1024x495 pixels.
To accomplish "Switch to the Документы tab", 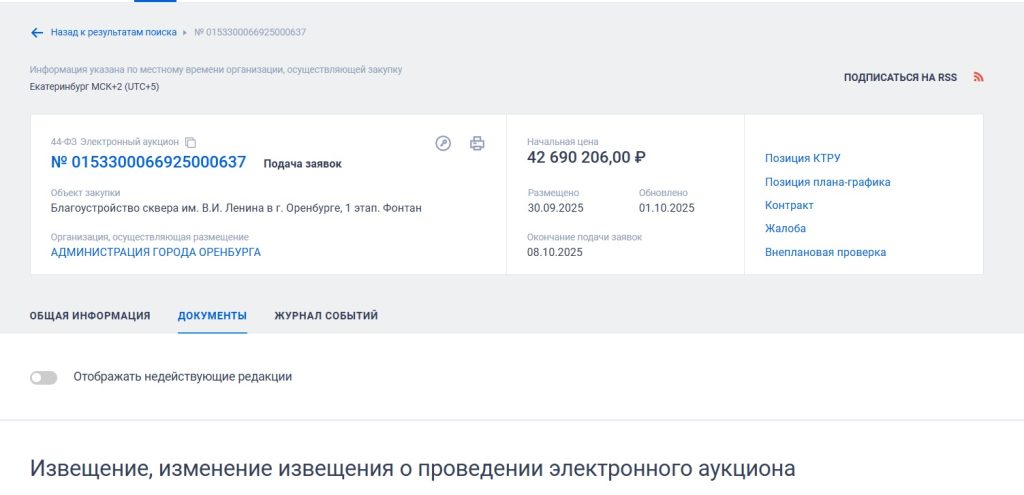I will point(212,316).
